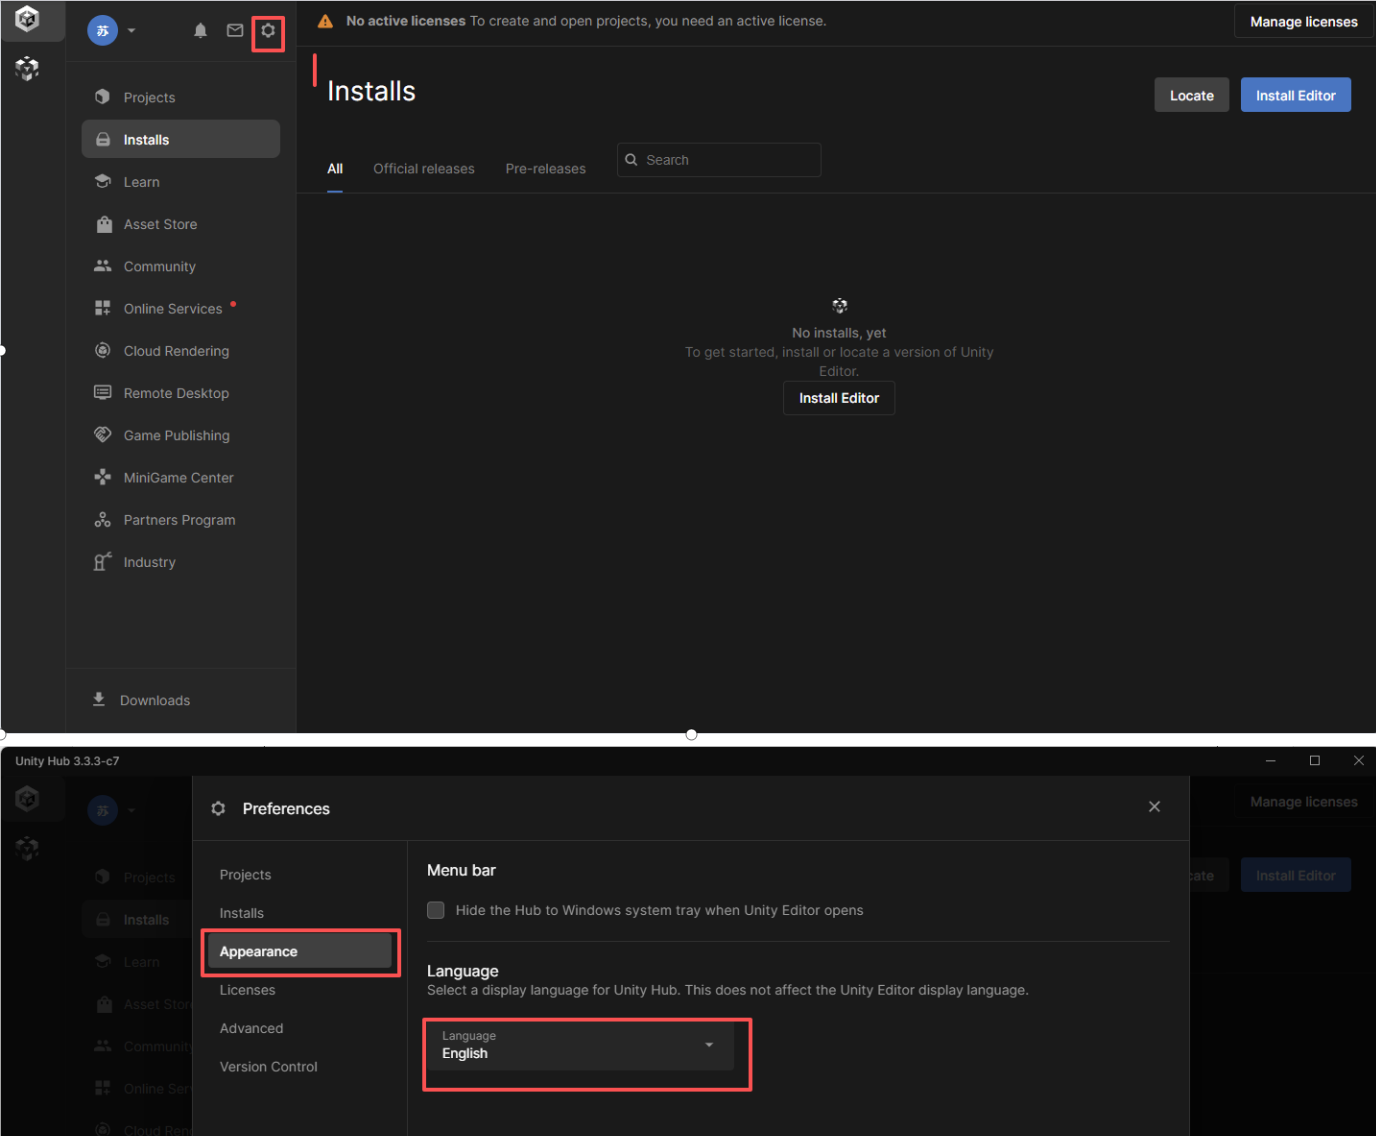This screenshot has height=1136, width=1376.
Task: Open the mail inbox icon
Action: pyautogui.click(x=235, y=31)
